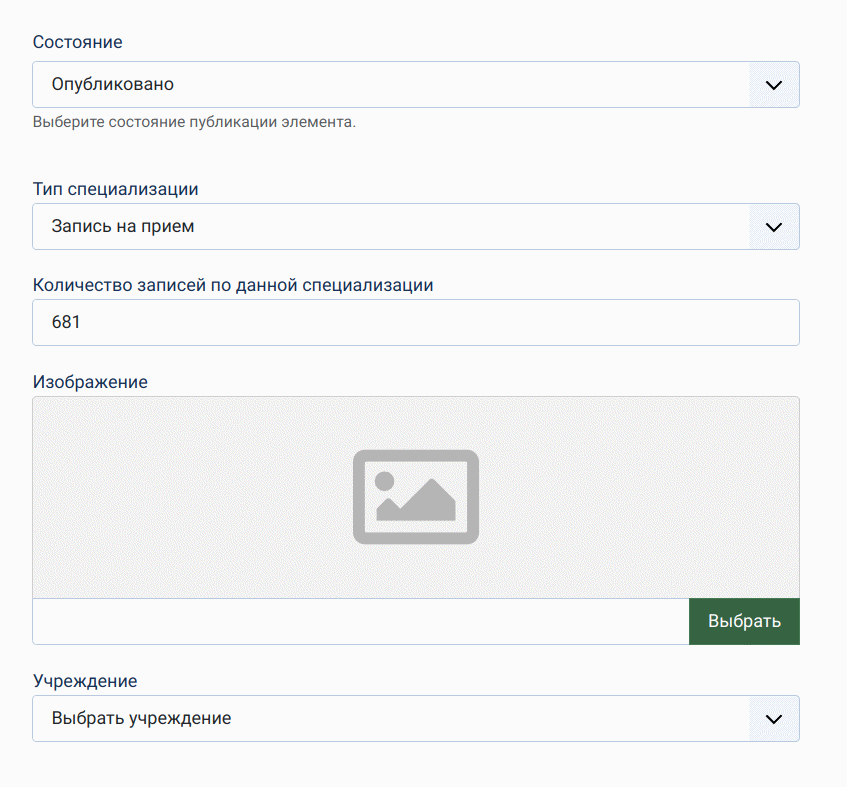Expand the Выбрать учреждение combo box
The width and height of the screenshot is (847, 787).
pos(390,719)
